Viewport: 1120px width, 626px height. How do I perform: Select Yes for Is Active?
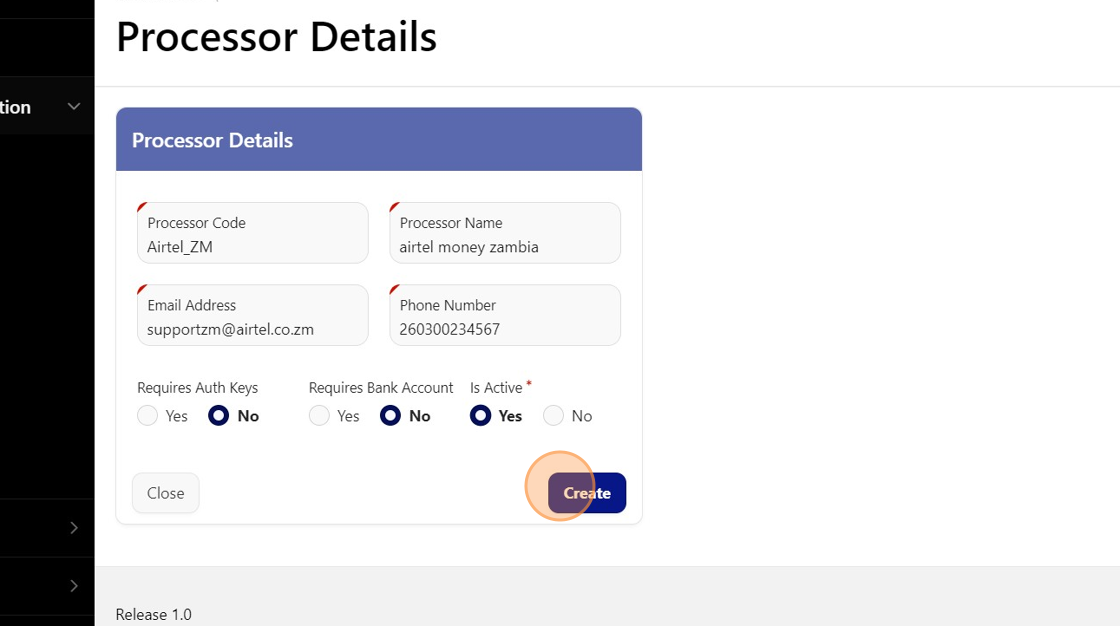pos(481,416)
